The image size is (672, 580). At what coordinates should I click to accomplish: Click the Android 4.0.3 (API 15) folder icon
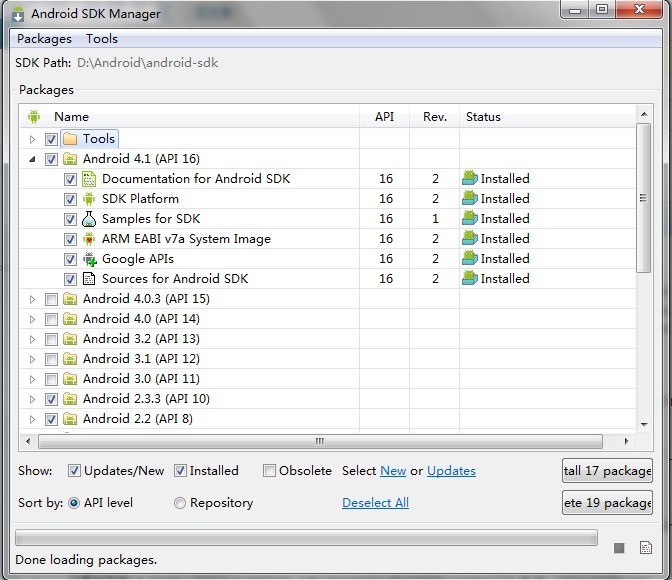click(x=70, y=299)
